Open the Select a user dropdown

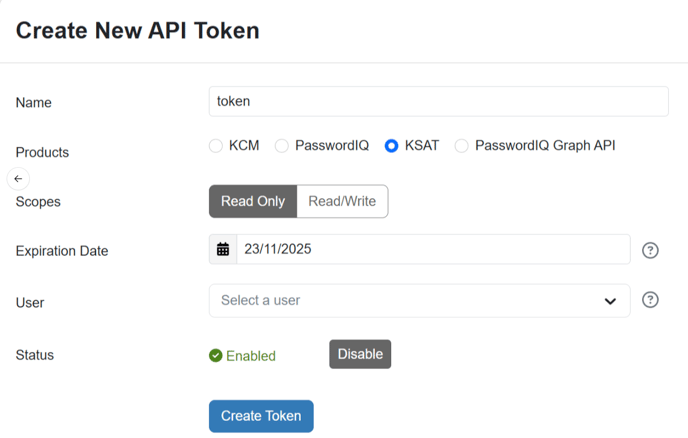(419, 301)
